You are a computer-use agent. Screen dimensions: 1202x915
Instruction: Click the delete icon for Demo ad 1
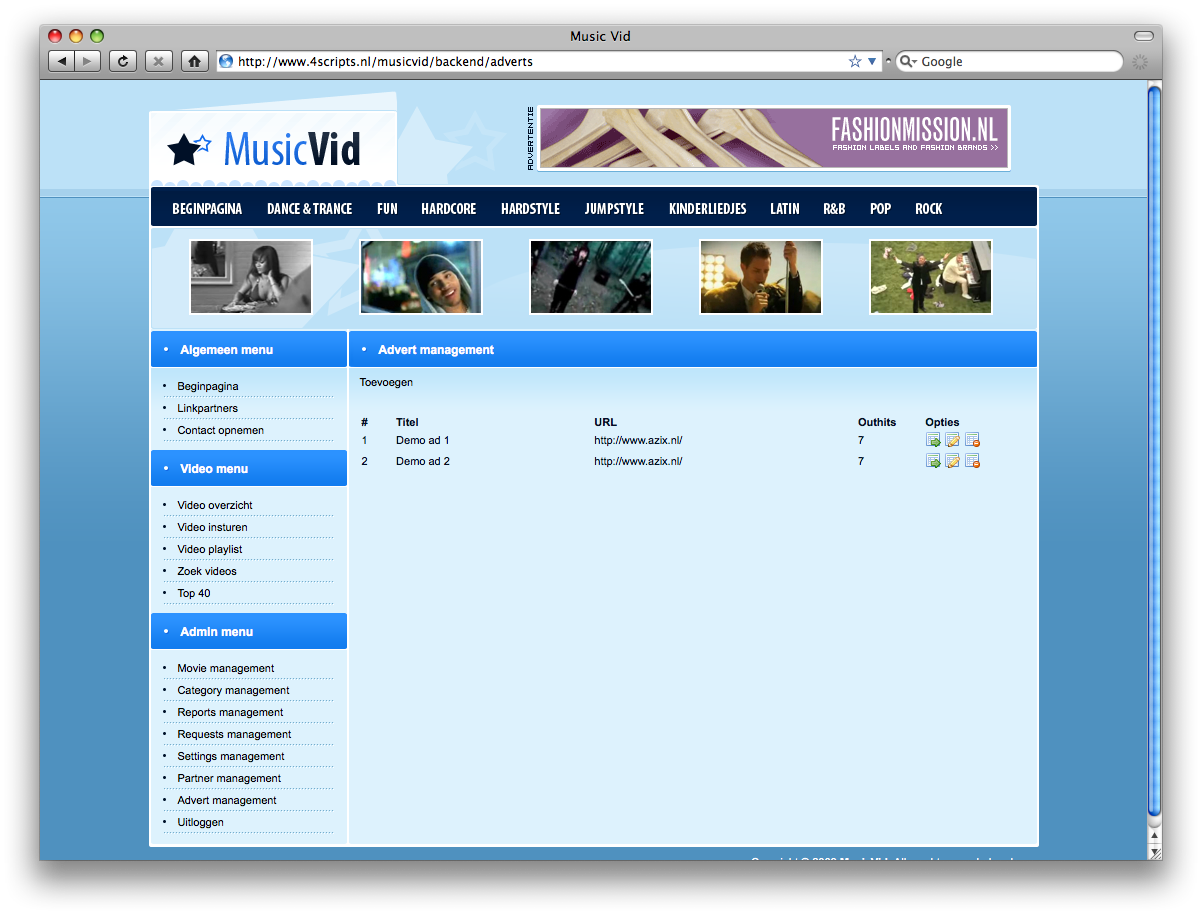click(972, 440)
